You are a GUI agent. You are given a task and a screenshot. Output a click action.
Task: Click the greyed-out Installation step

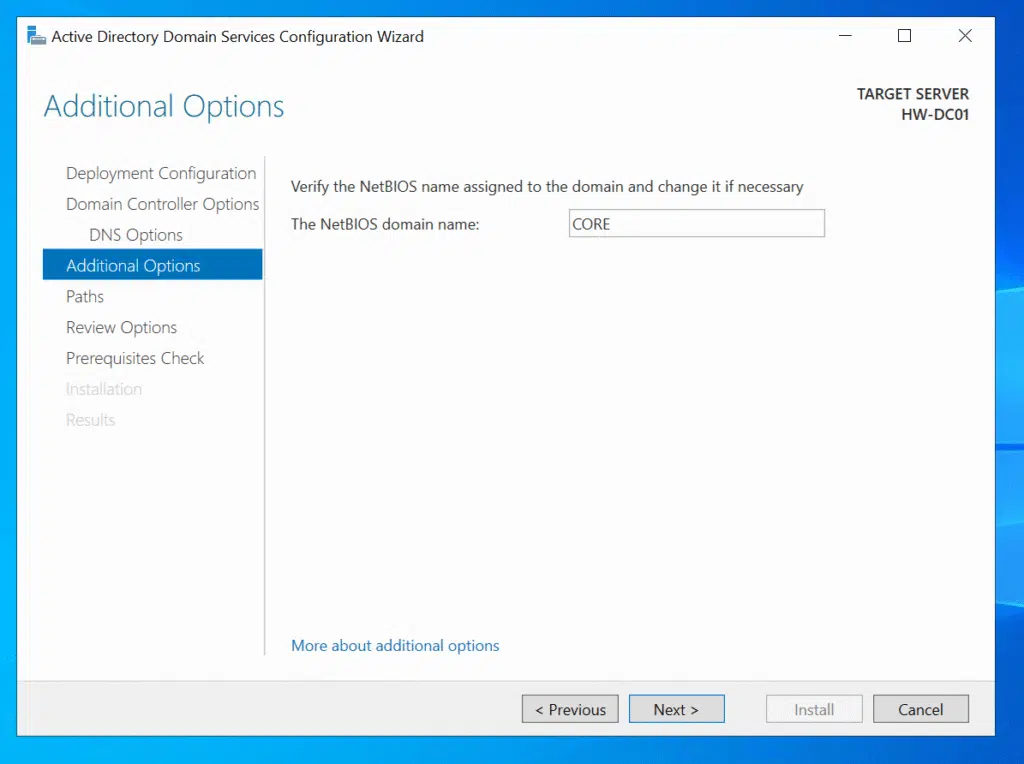[x=104, y=390]
